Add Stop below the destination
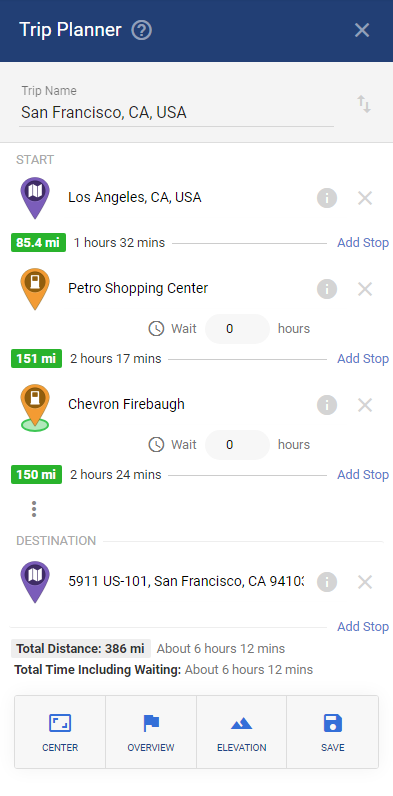 [x=363, y=626]
